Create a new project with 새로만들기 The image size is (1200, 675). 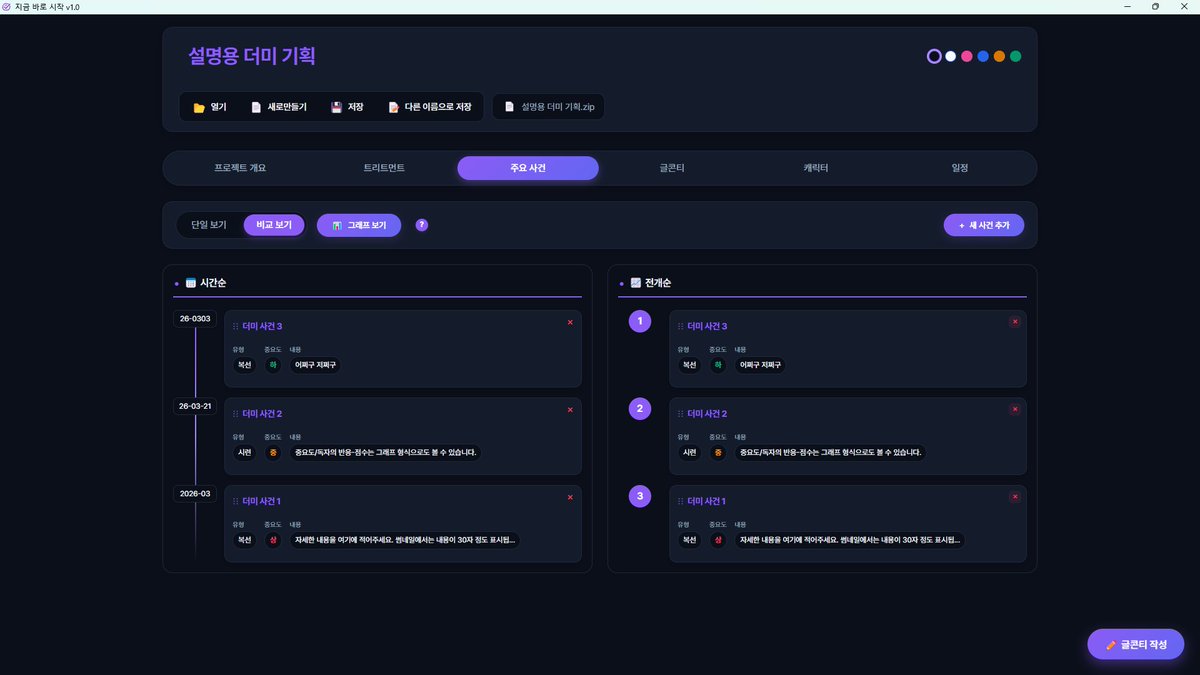[x=278, y=107]
